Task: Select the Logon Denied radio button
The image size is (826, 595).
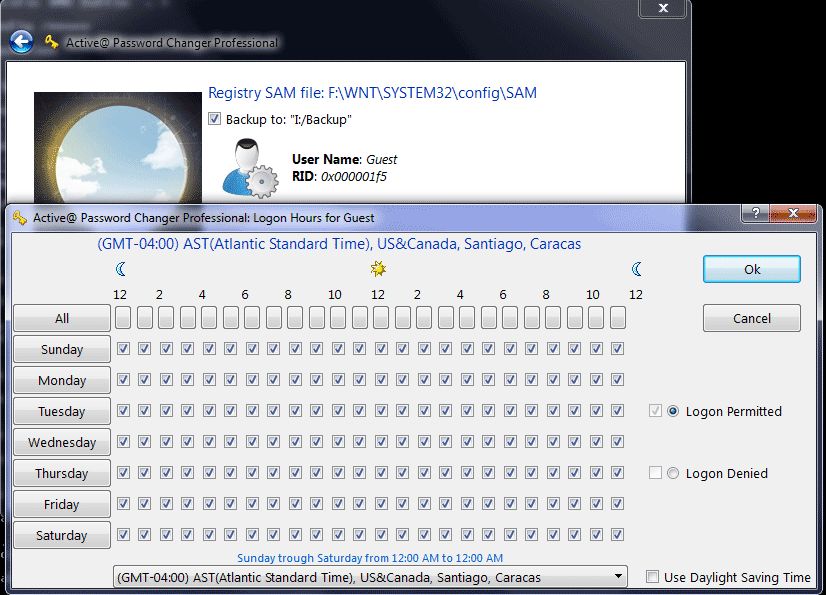Action: [x=673, y=473]
